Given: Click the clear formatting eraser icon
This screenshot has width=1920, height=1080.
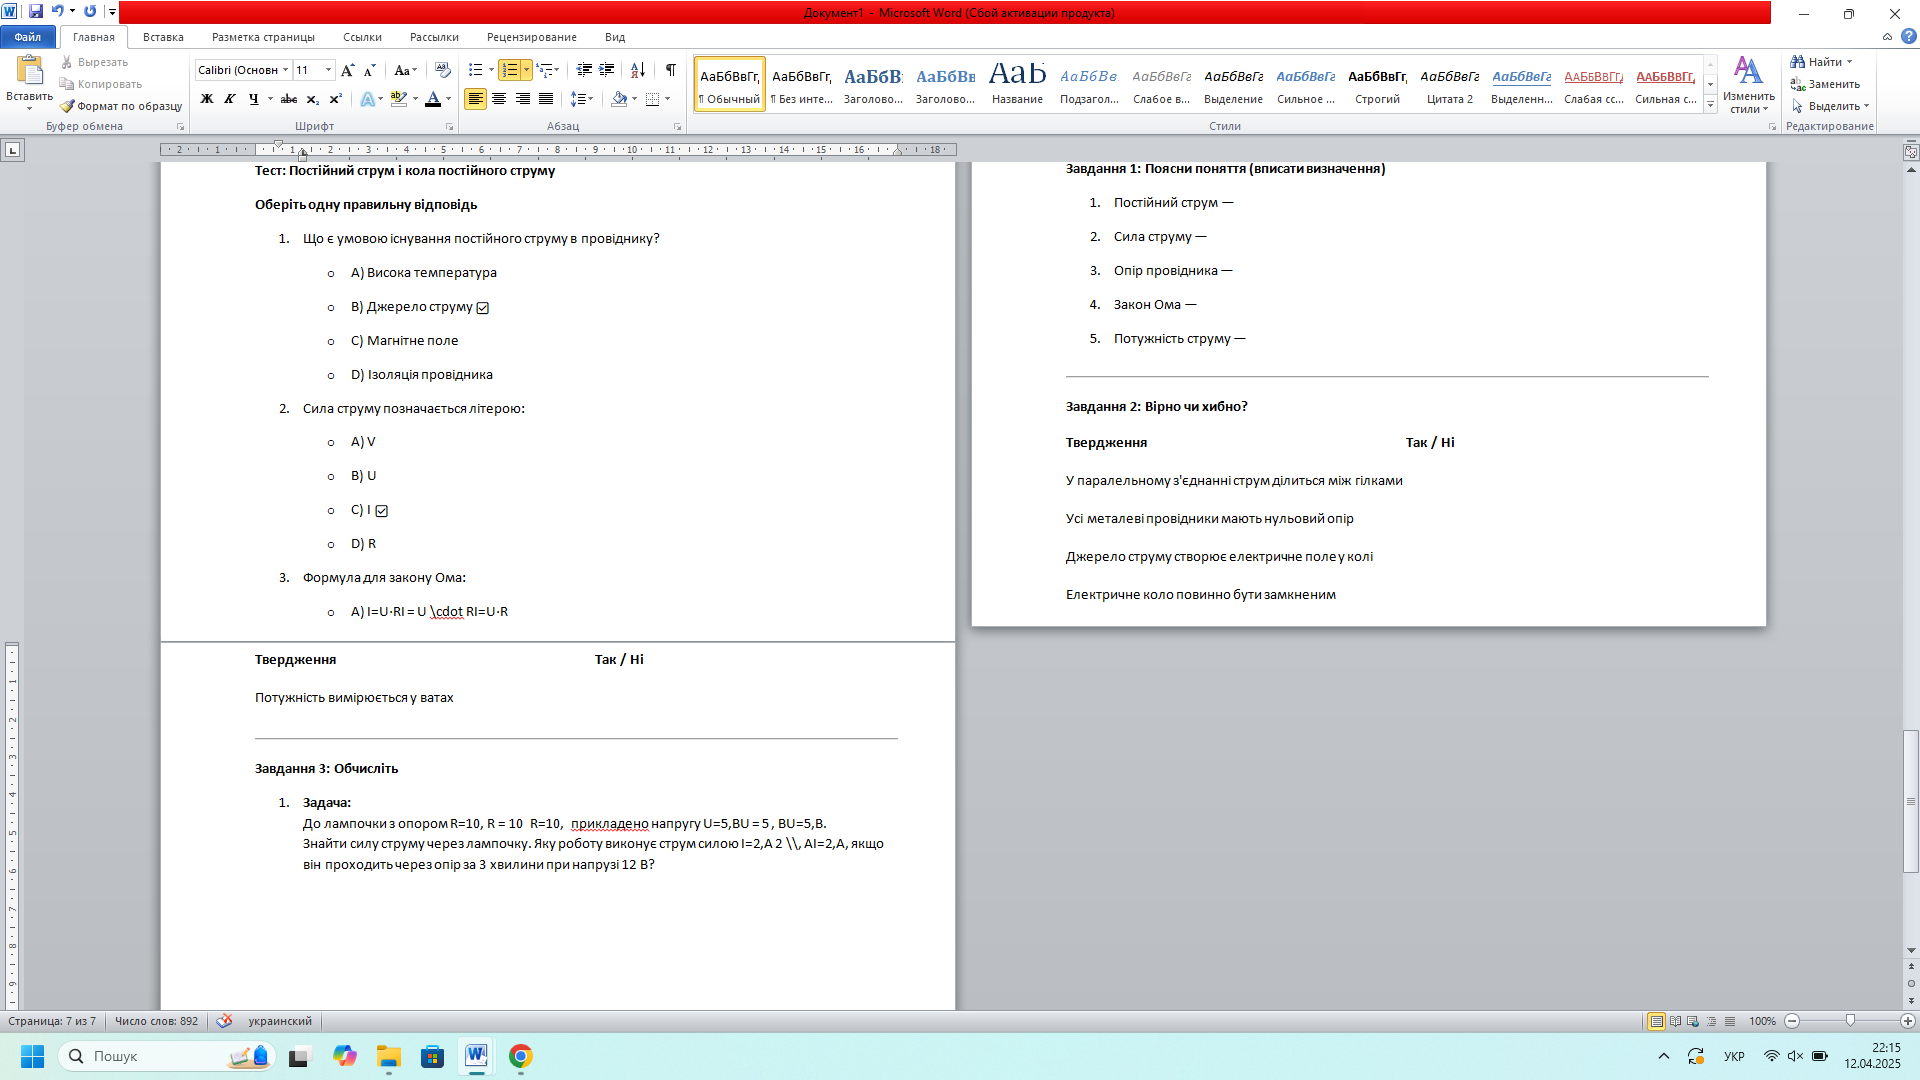Looking at the screenshot, I should click(x=443, y=70).
